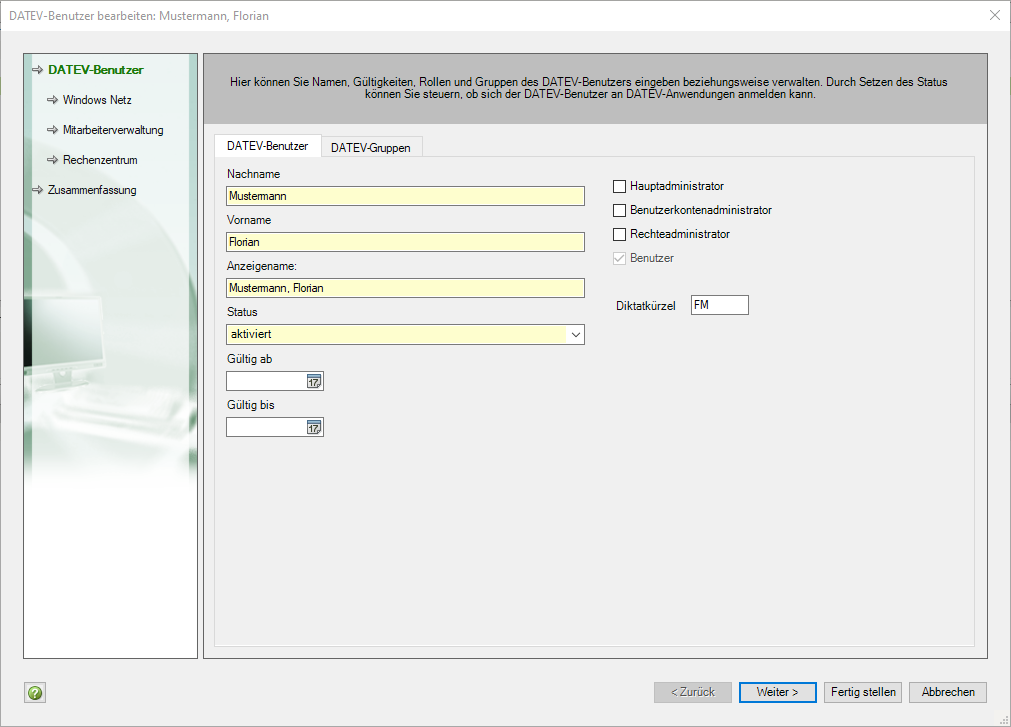Tick the Benutzerkontenadministrator checkbox
This screenshot has height=727, width=1011.
(619, 210)
